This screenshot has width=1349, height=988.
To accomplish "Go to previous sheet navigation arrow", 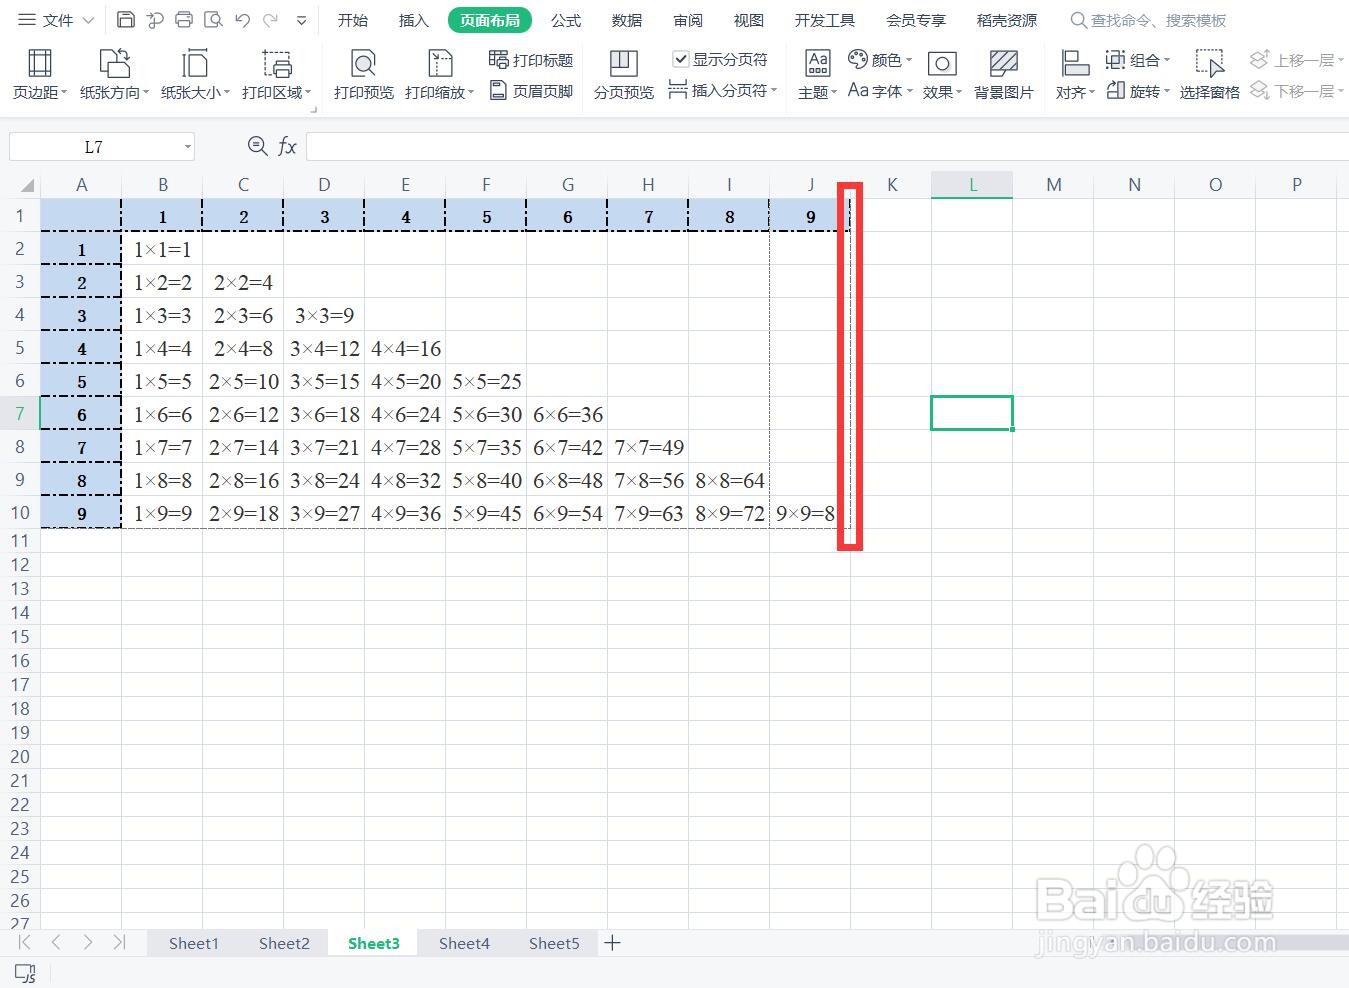I will (56, 942).
